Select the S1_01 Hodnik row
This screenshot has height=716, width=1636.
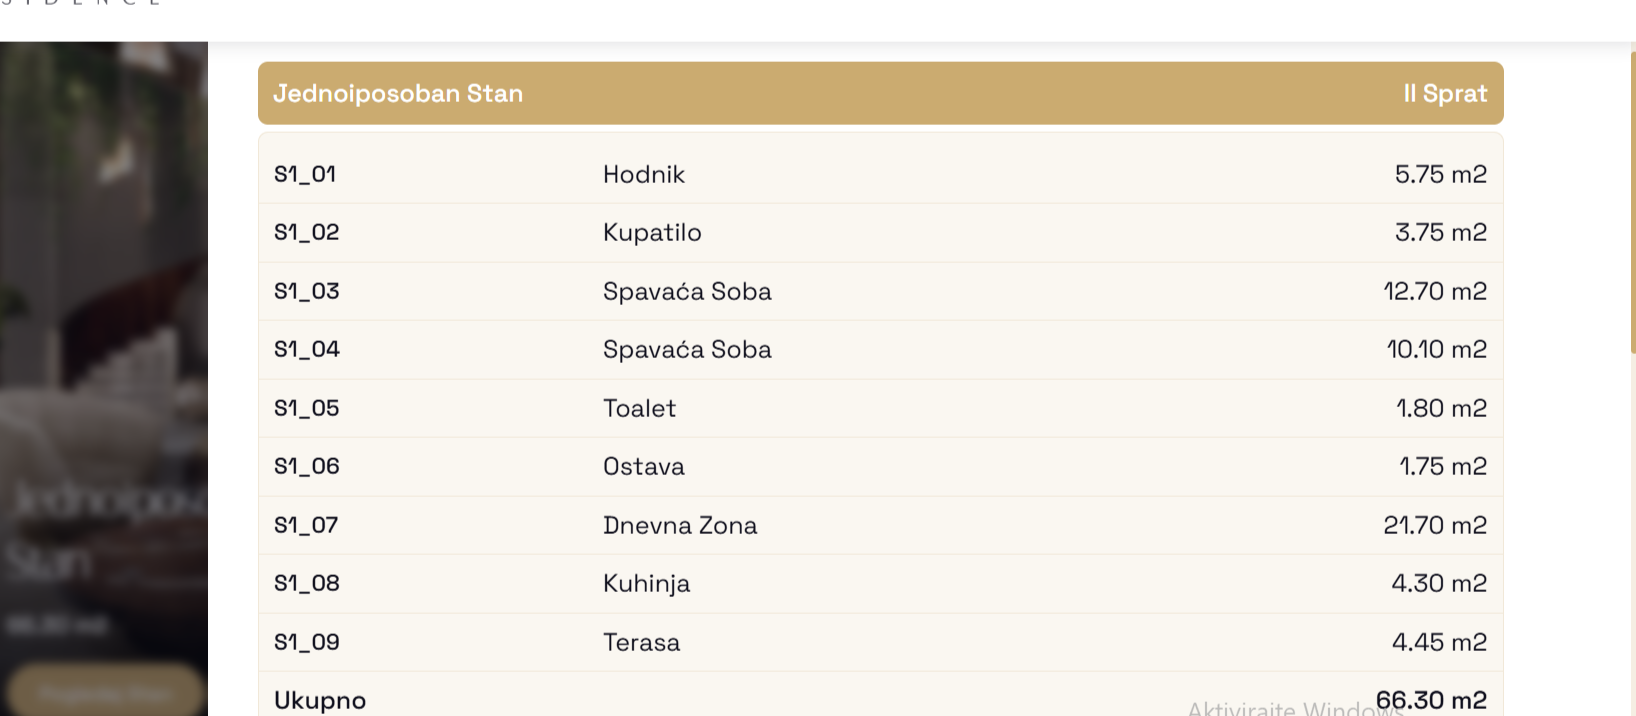click(880, 174)
